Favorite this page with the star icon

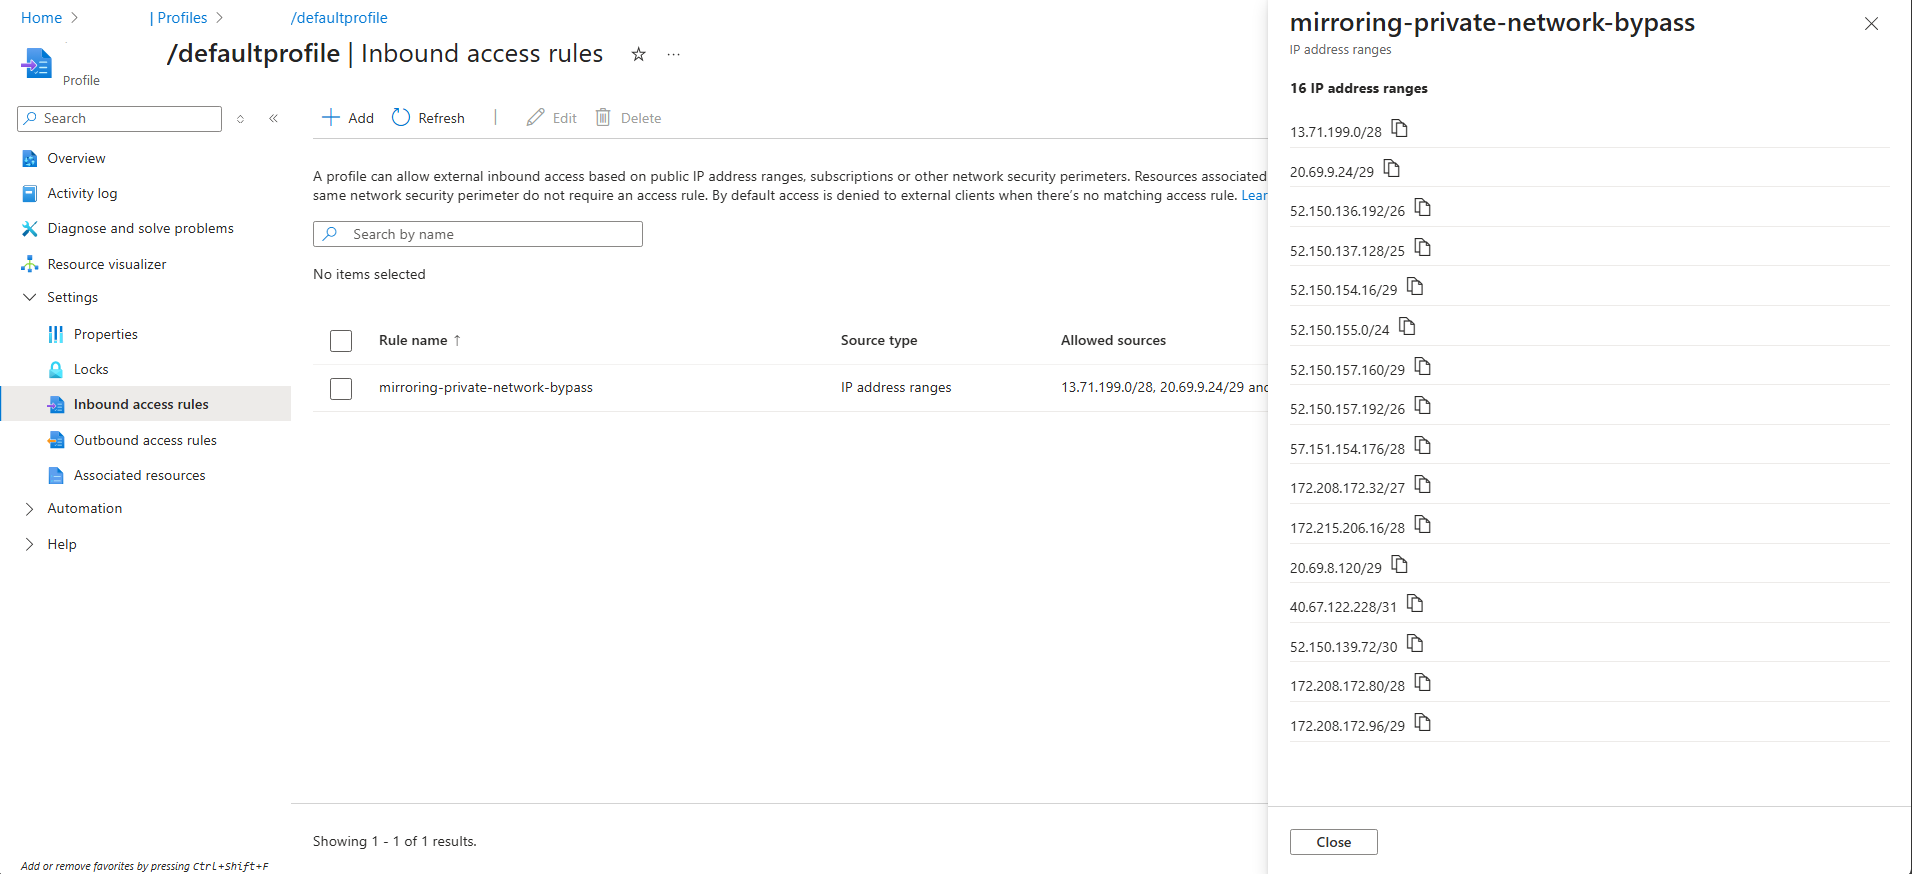coord(638,54)
